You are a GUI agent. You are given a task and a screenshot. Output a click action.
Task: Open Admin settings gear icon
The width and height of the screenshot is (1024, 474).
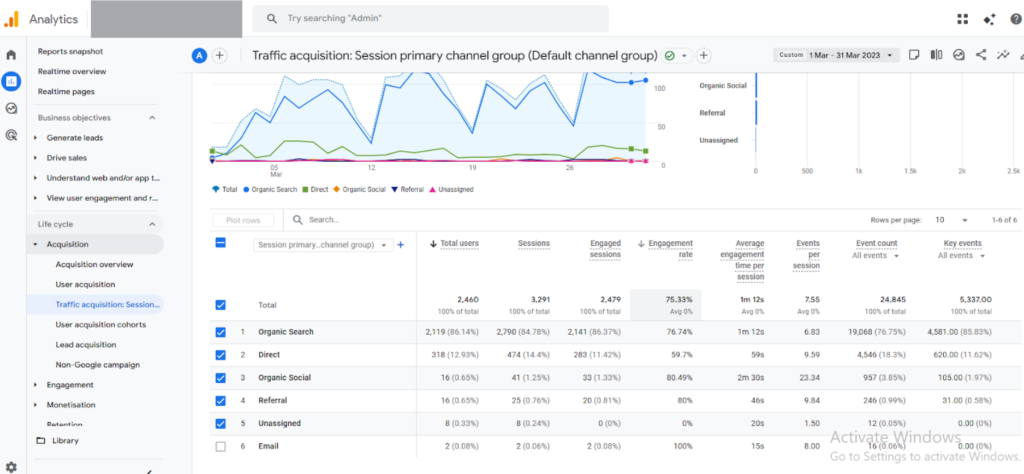click(11, 466)
